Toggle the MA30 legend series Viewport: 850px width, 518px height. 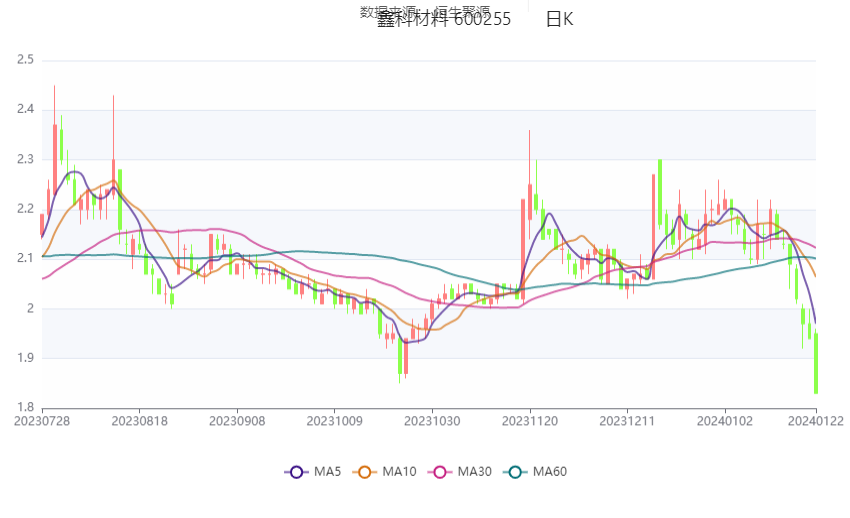coord(460,472)
